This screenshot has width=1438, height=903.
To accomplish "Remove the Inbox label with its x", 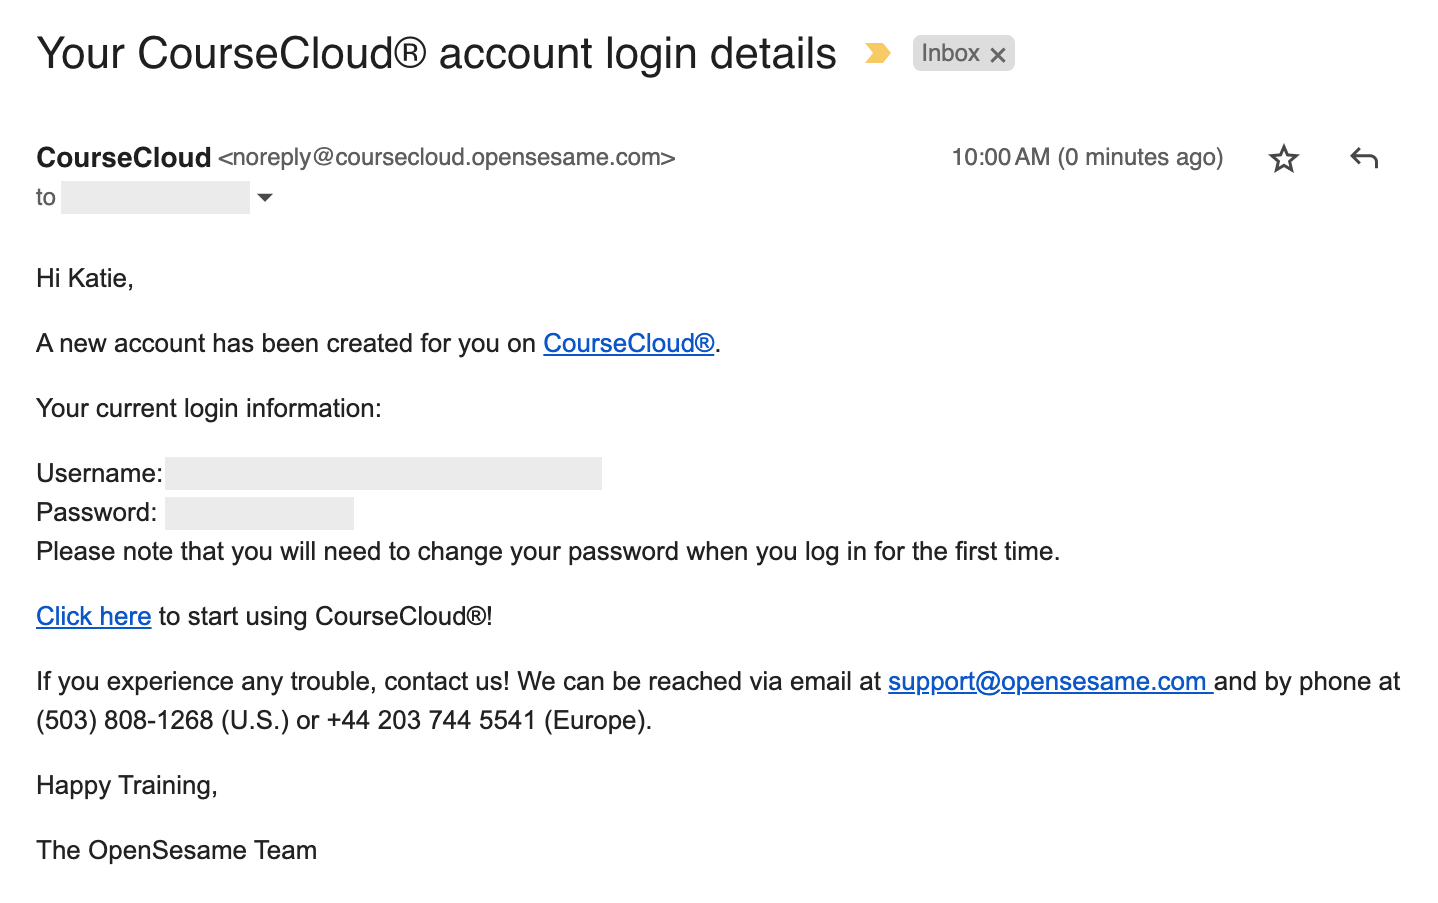I will [x=998, y=55].
